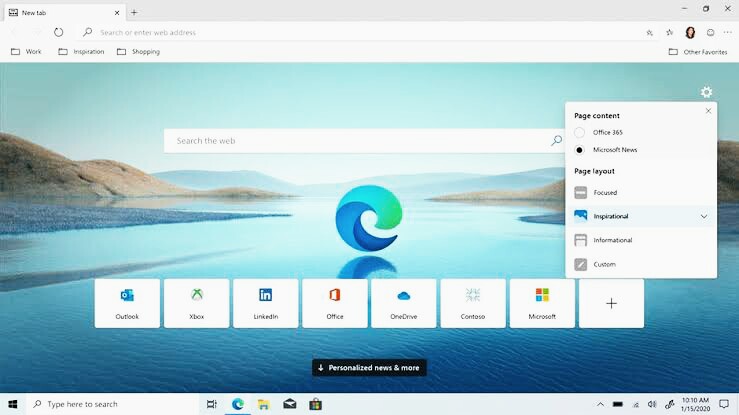The height and width of the screenshot is (415, 739).
Task: Open the OneDrive quick link tile
Action: [404, 303]
